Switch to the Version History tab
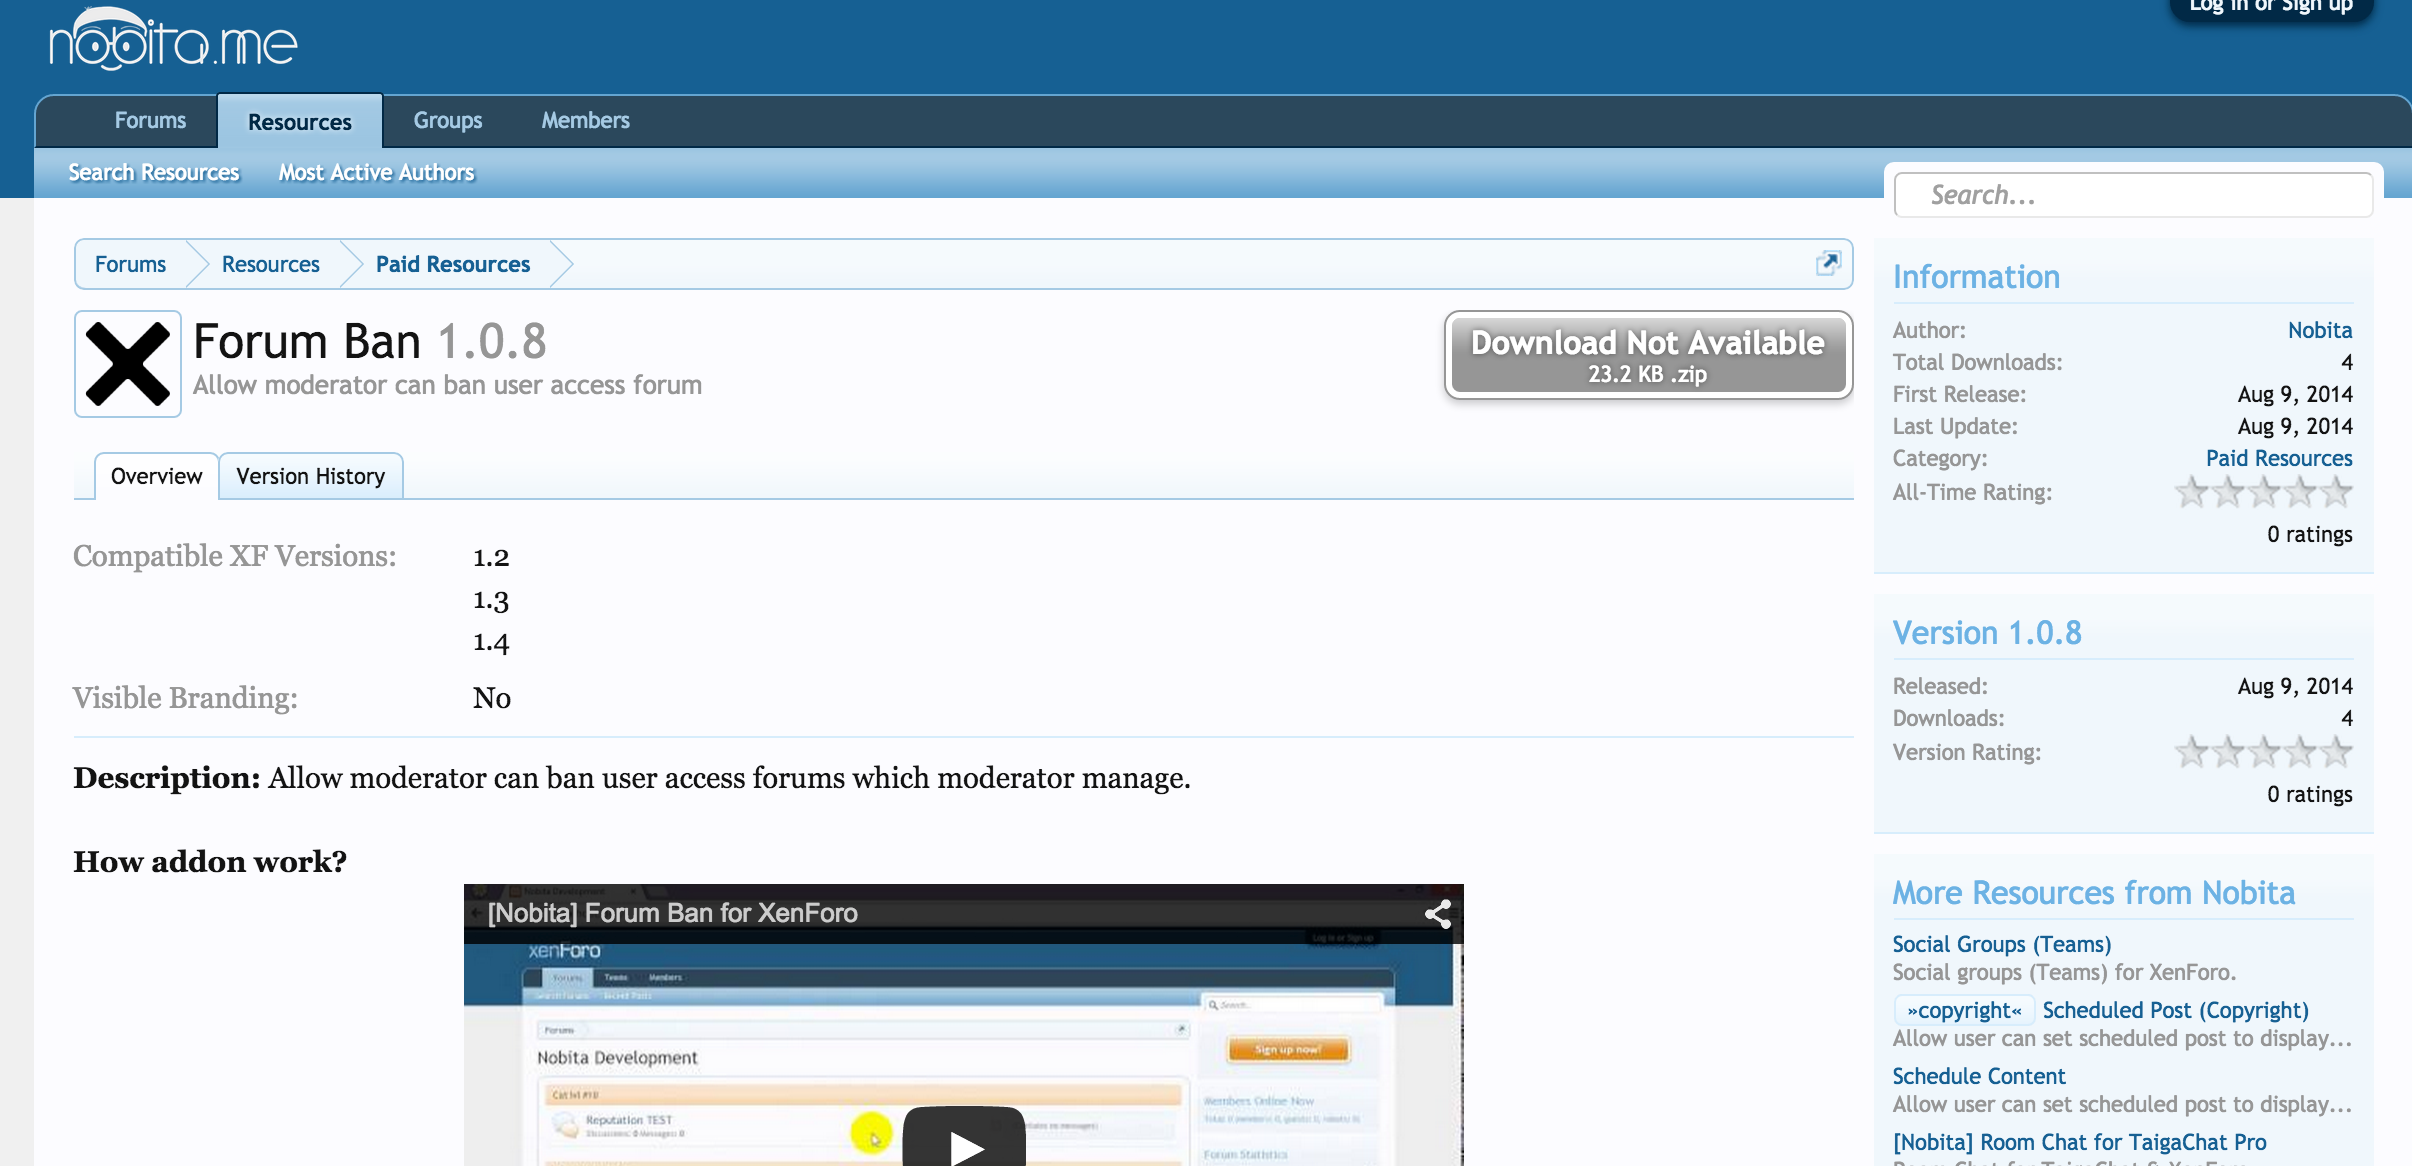 point(311,476)
